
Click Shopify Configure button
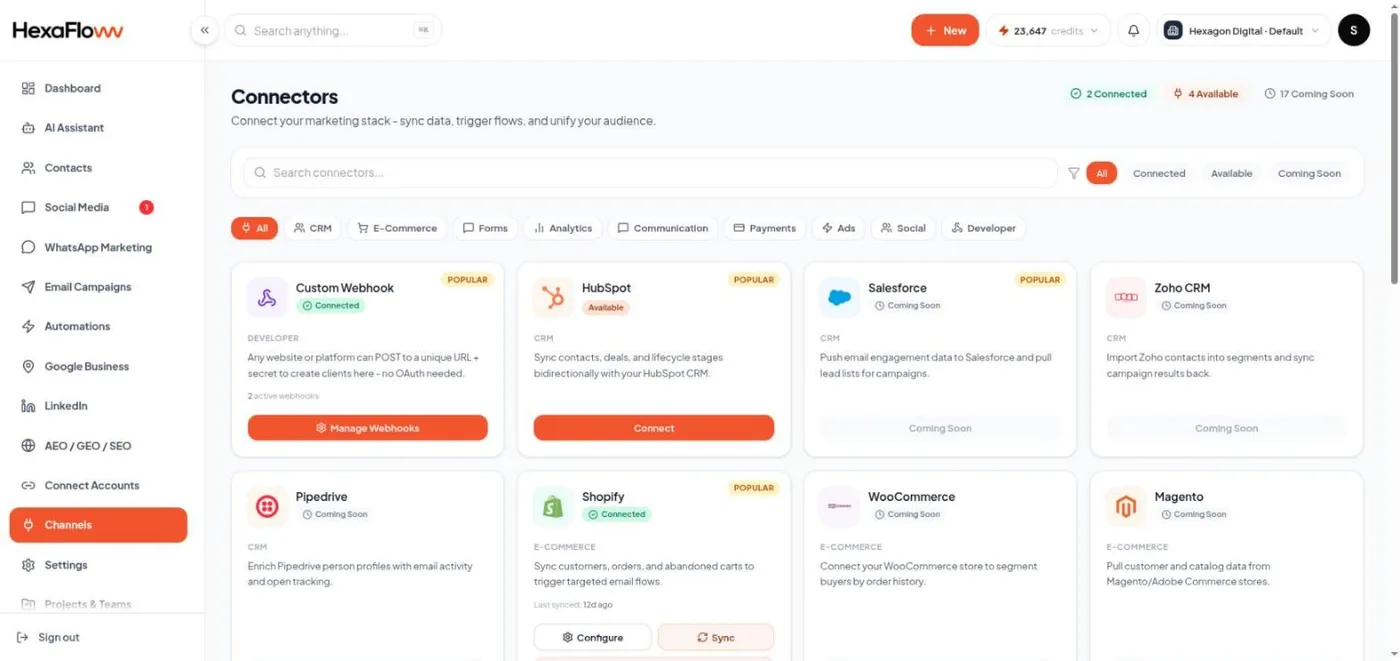(x=593, y=637)
